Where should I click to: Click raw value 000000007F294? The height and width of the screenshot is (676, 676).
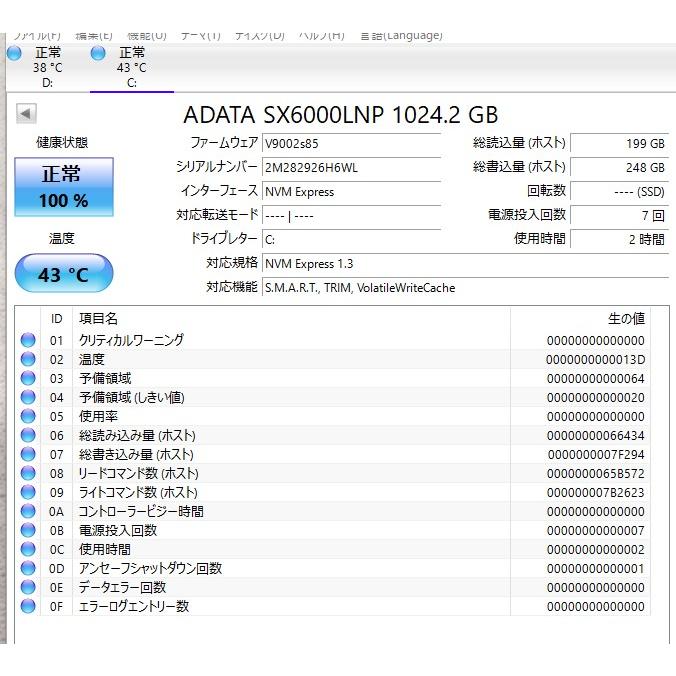[596, 454]
